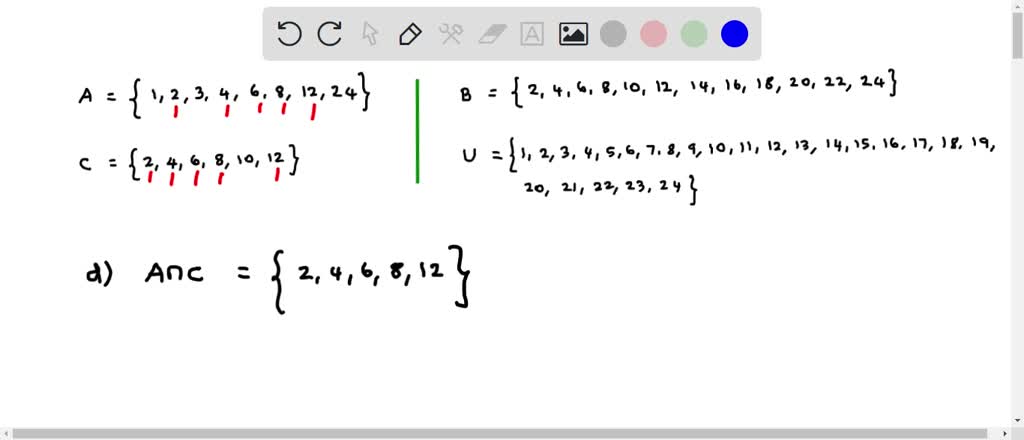Click the handwritten set C label

point(84,164)
